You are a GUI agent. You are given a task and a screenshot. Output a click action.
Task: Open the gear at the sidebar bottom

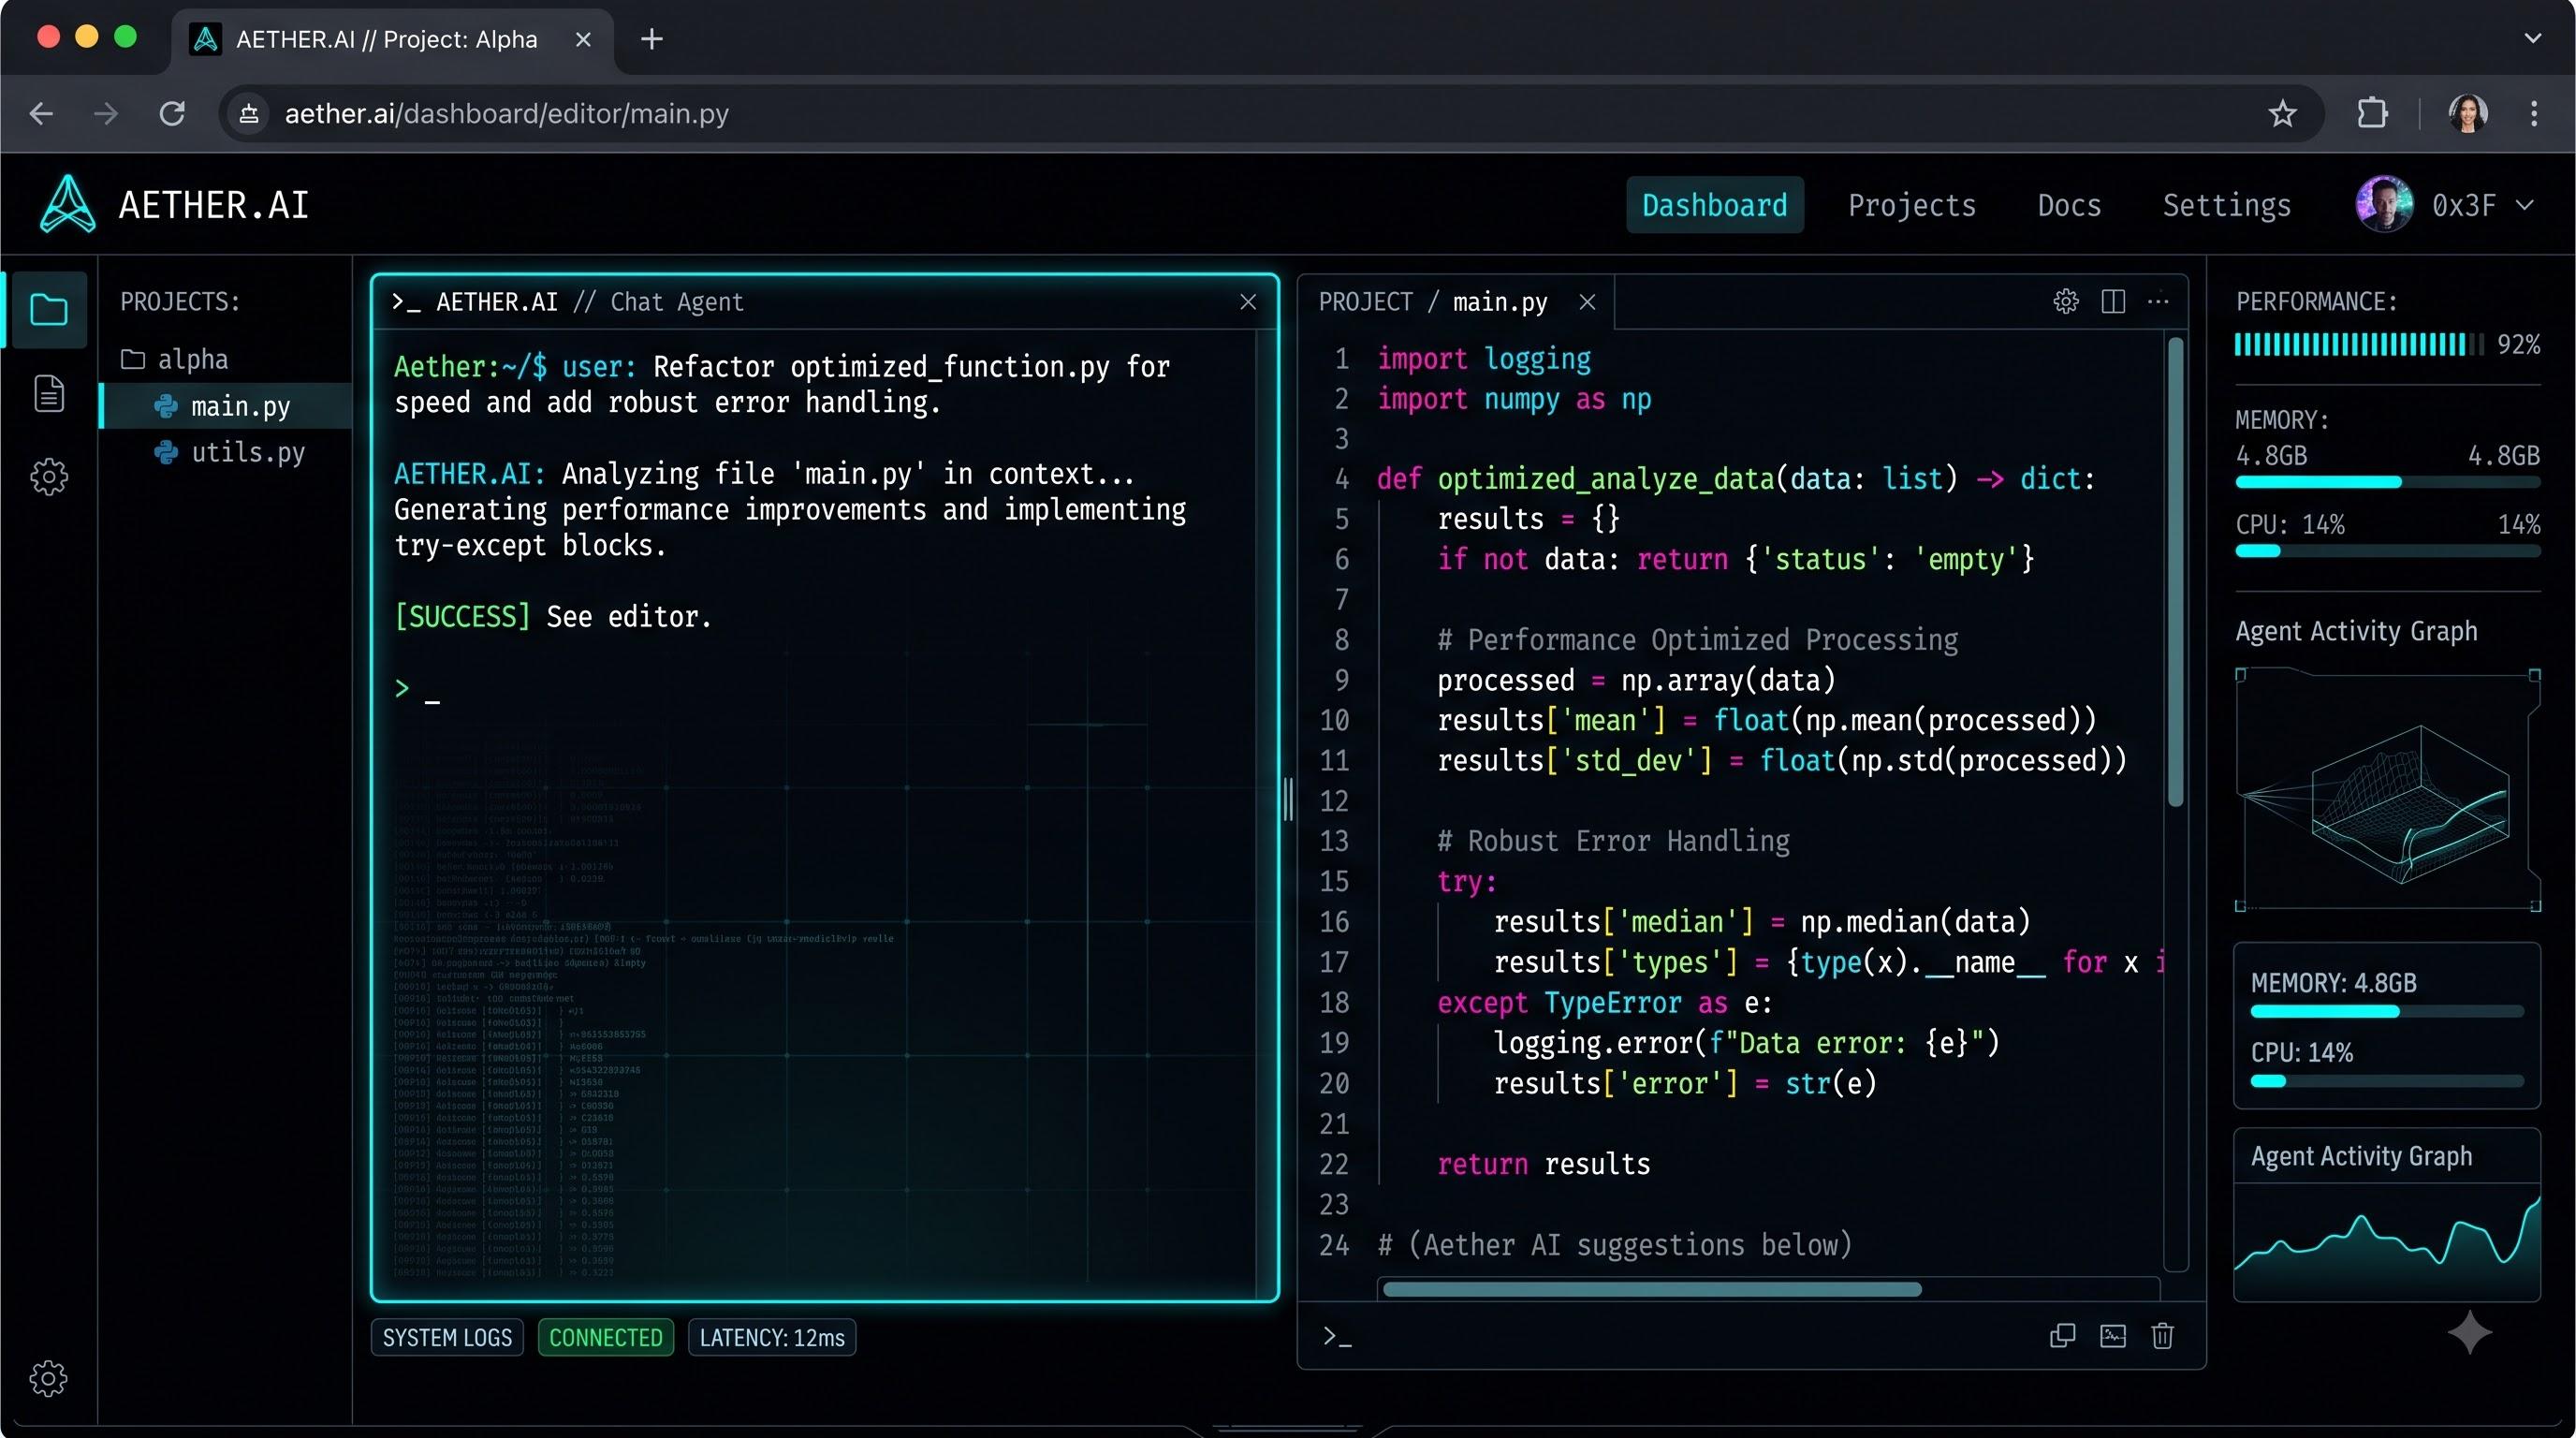pos(48,1378)
